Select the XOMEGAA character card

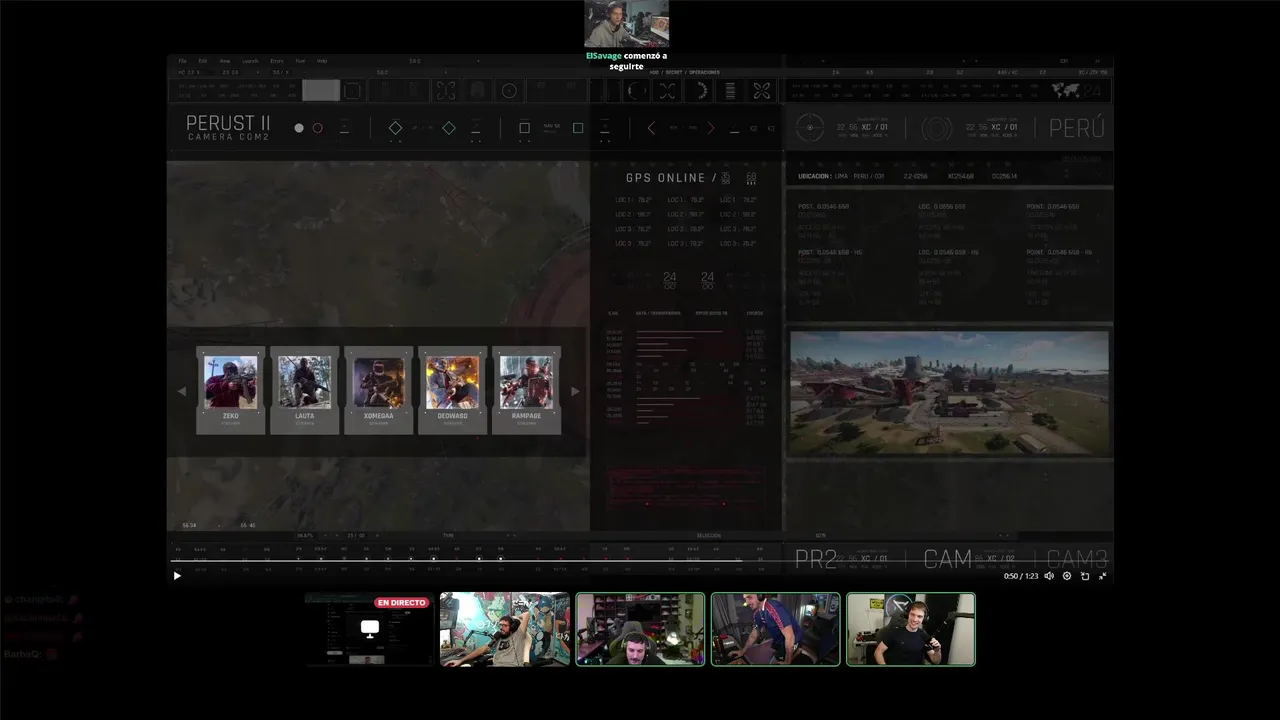click(x=379, y=390)
